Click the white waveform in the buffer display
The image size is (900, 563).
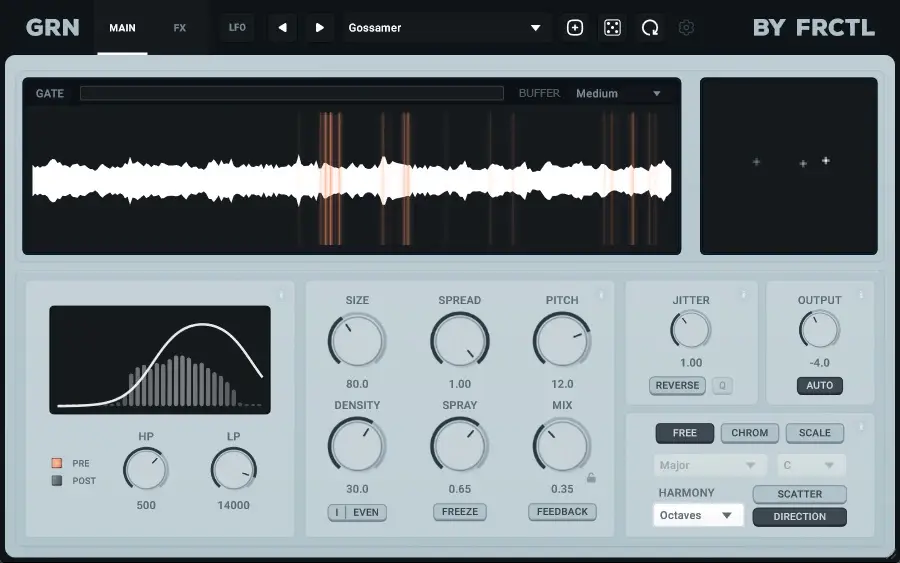pos(200,180)
